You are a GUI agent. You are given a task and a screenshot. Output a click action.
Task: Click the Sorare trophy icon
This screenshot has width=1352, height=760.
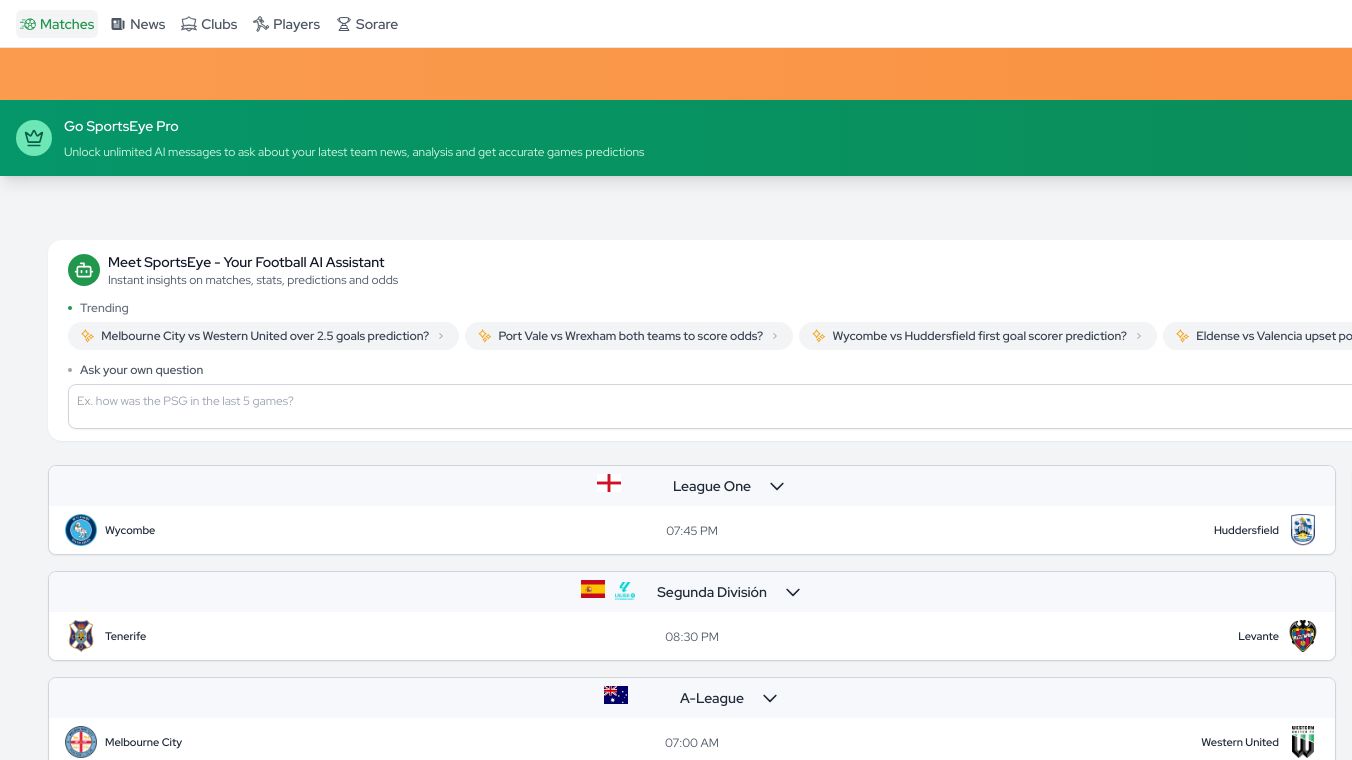(x=344, y=24)
